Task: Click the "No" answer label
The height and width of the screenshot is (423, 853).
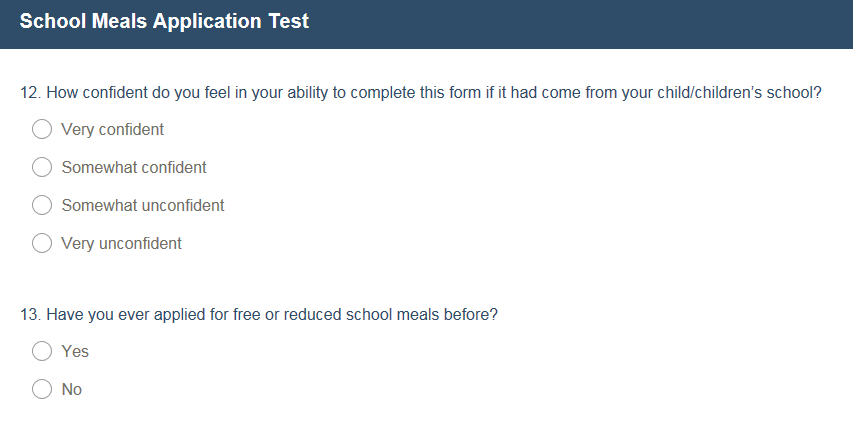Action: (72, 390)
